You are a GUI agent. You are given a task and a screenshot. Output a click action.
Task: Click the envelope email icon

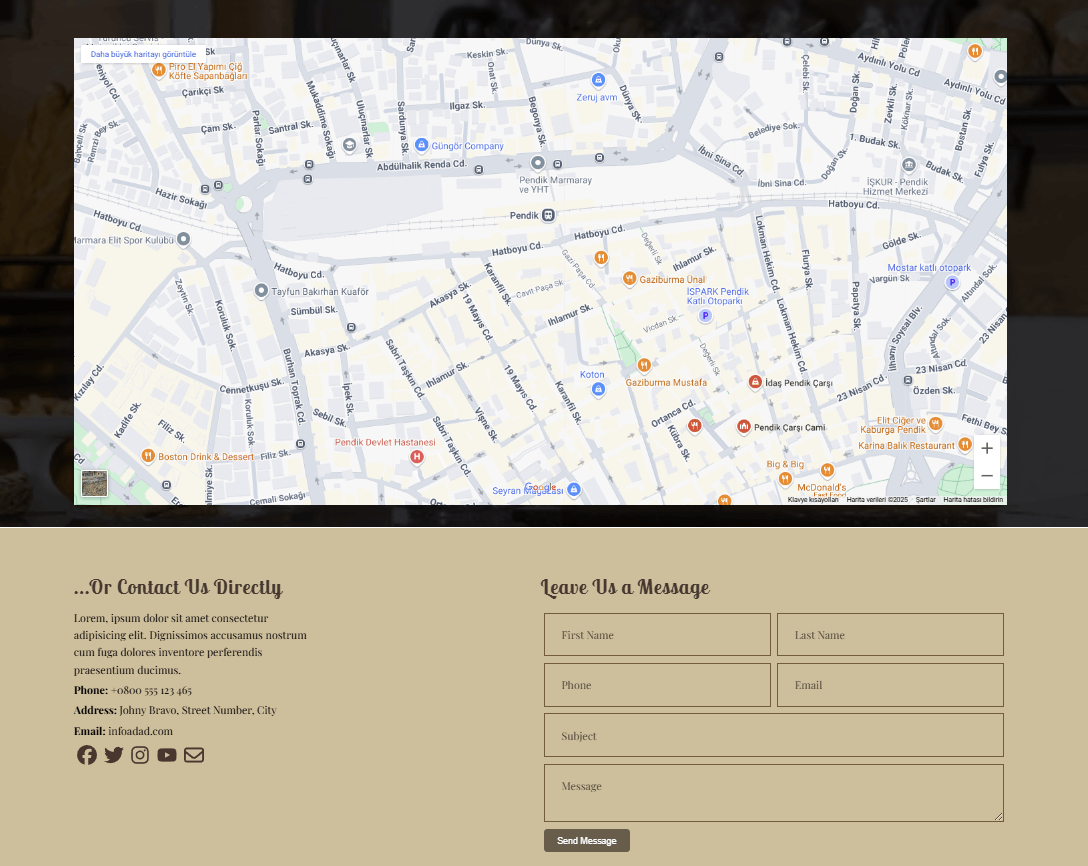click(x=194, y=755)
